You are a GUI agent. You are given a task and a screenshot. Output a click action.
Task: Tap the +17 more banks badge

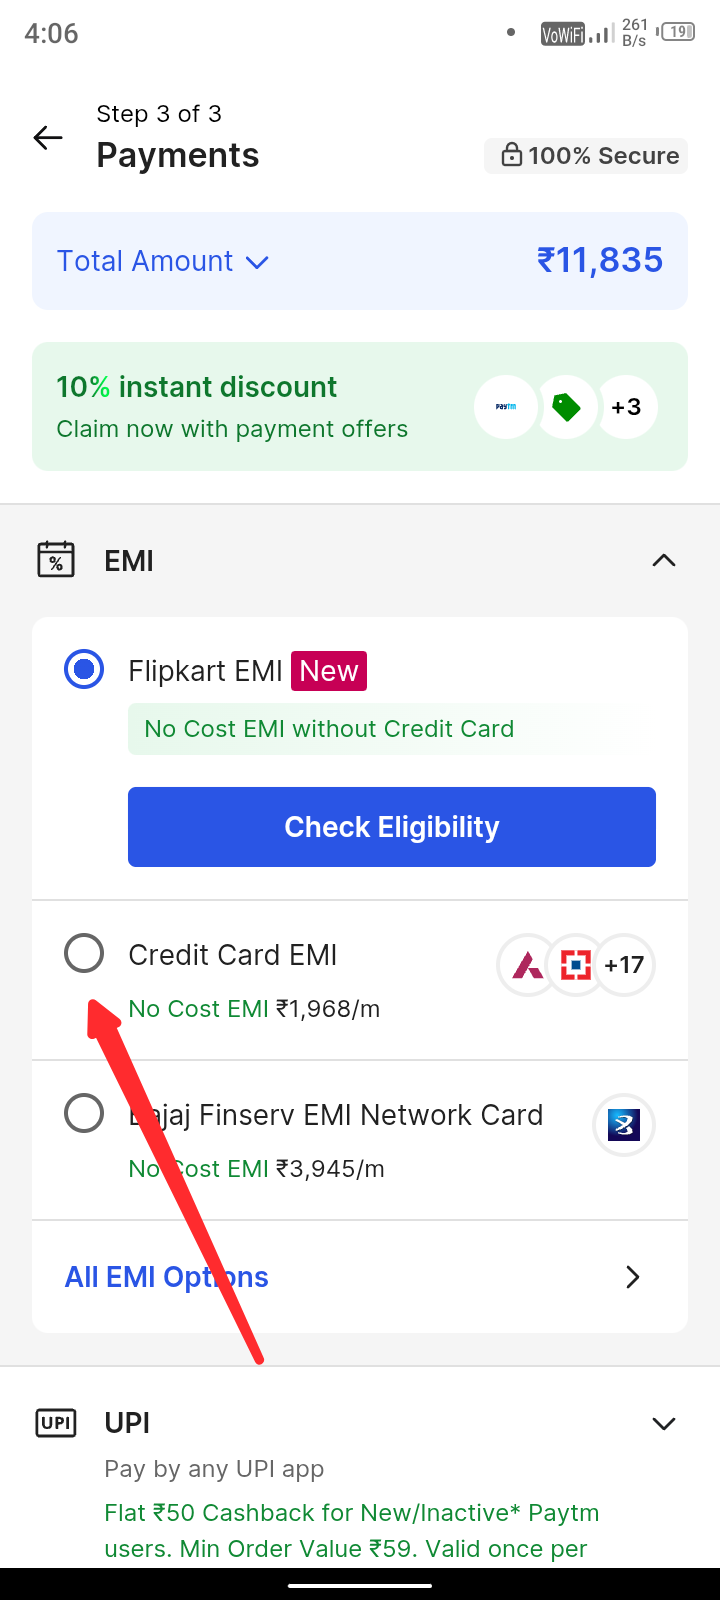(625, 965)
